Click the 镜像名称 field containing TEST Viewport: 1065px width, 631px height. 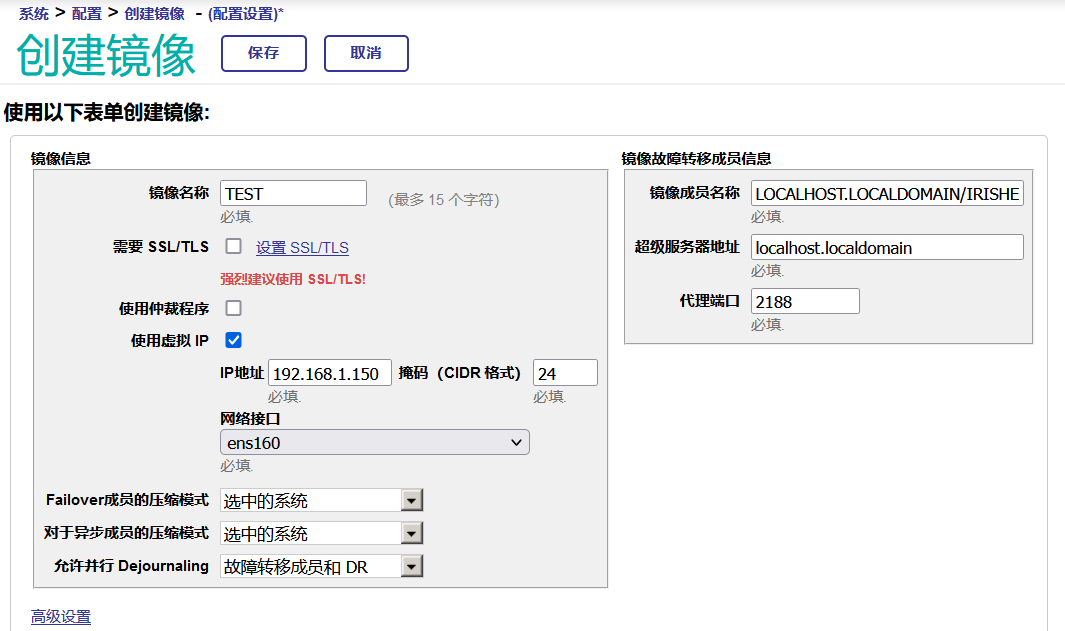click(293, 193)
